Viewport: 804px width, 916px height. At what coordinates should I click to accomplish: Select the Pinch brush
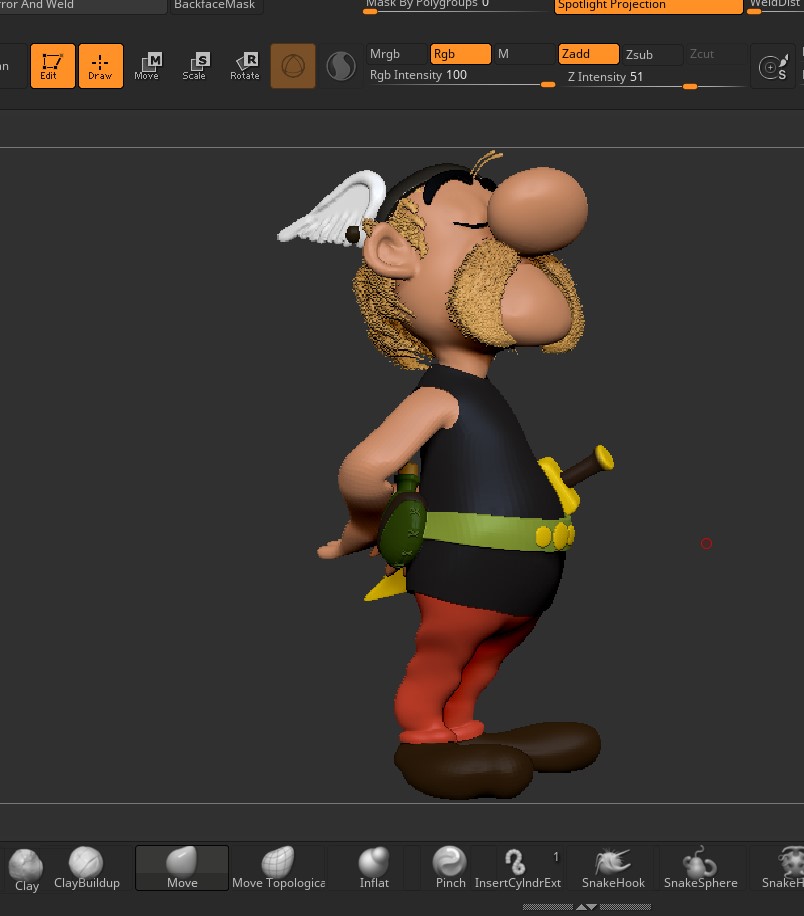pos(450,868)
